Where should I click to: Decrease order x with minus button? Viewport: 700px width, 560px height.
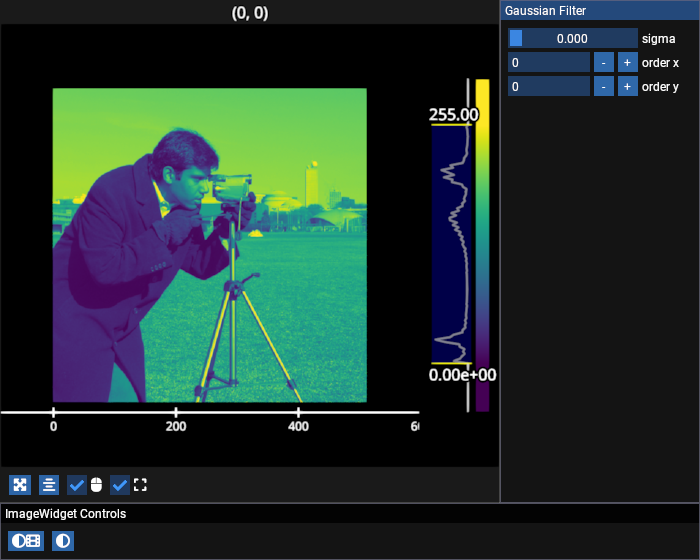point(604,63)
